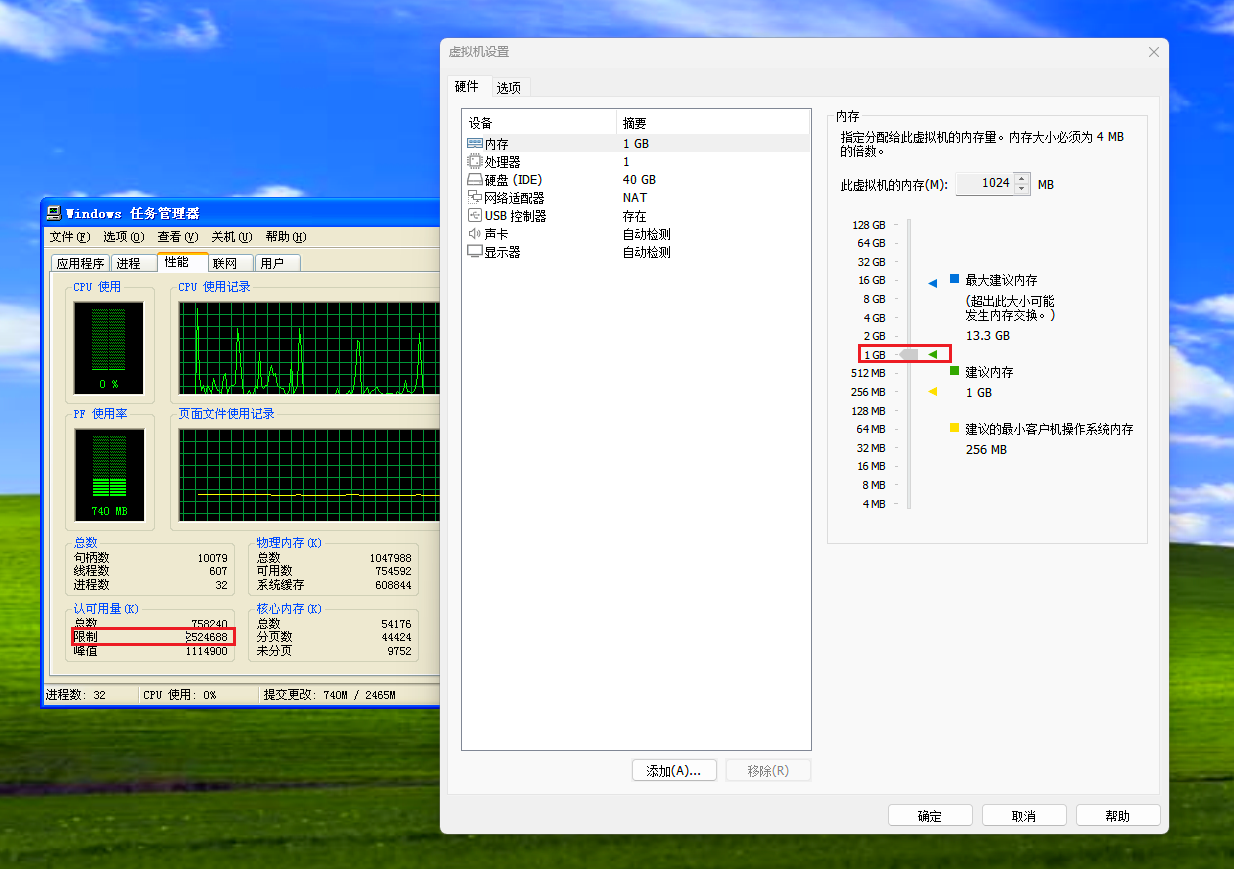Open the 应用程序 tab in Task Manager
The image size is (1234, 869).
tap(80, 263)
